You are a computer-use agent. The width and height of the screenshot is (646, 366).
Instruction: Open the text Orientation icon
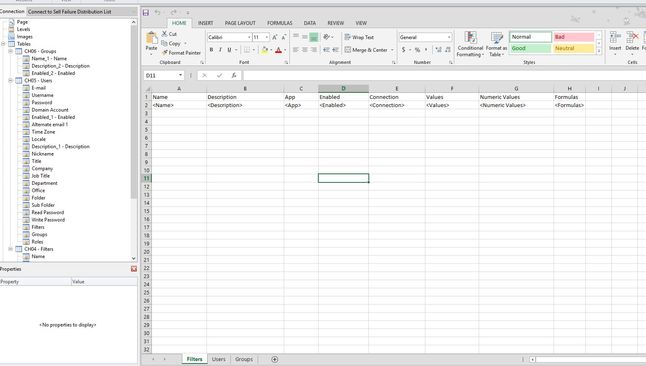click(x=327, y=37)
